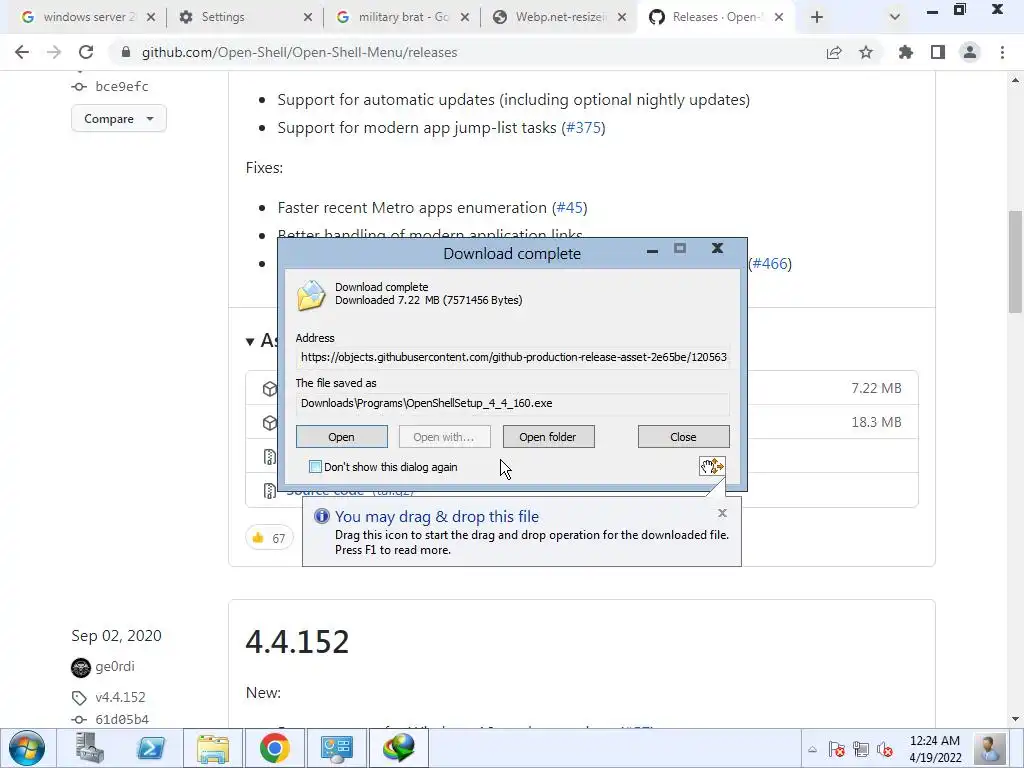Open a new browser tab

tap(817, 17)
